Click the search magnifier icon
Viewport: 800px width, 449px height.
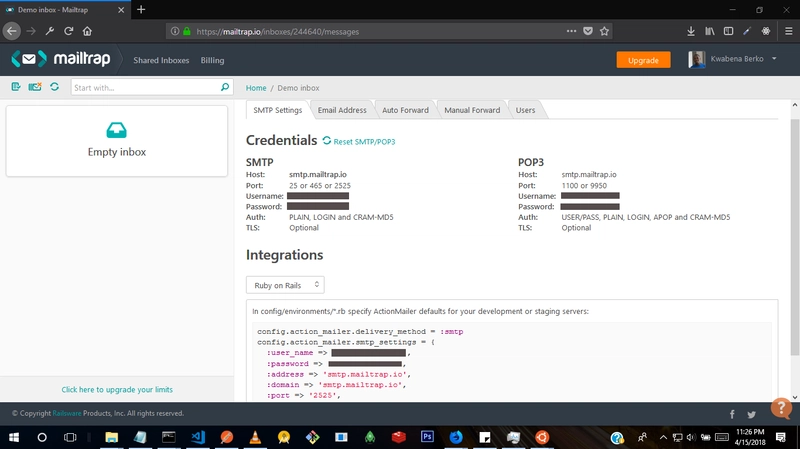(225, 88)
